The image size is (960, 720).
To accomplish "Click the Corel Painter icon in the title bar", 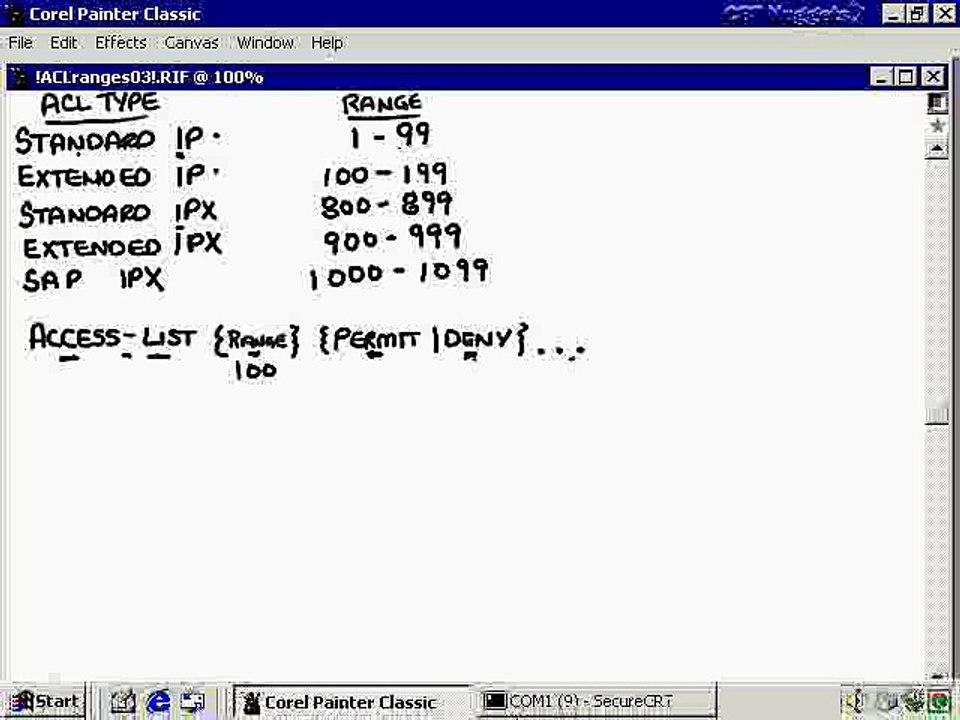I will point(13,13).
